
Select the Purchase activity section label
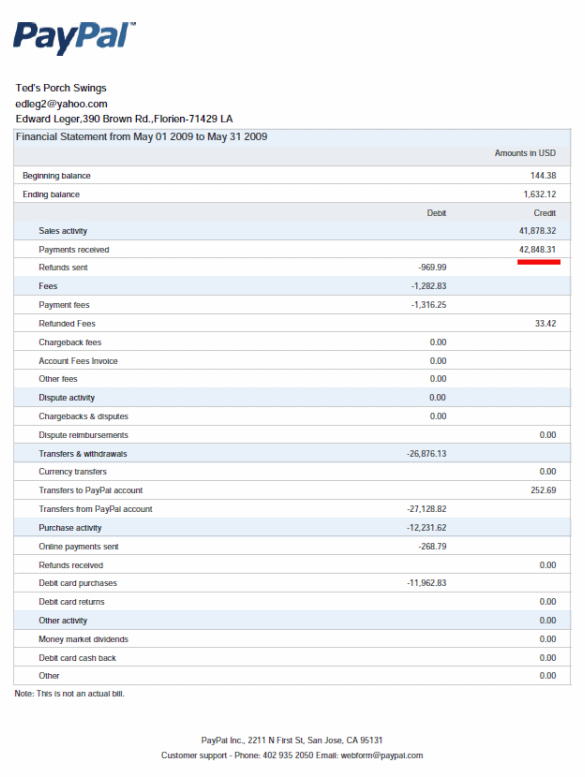click(x=70, y=528)
